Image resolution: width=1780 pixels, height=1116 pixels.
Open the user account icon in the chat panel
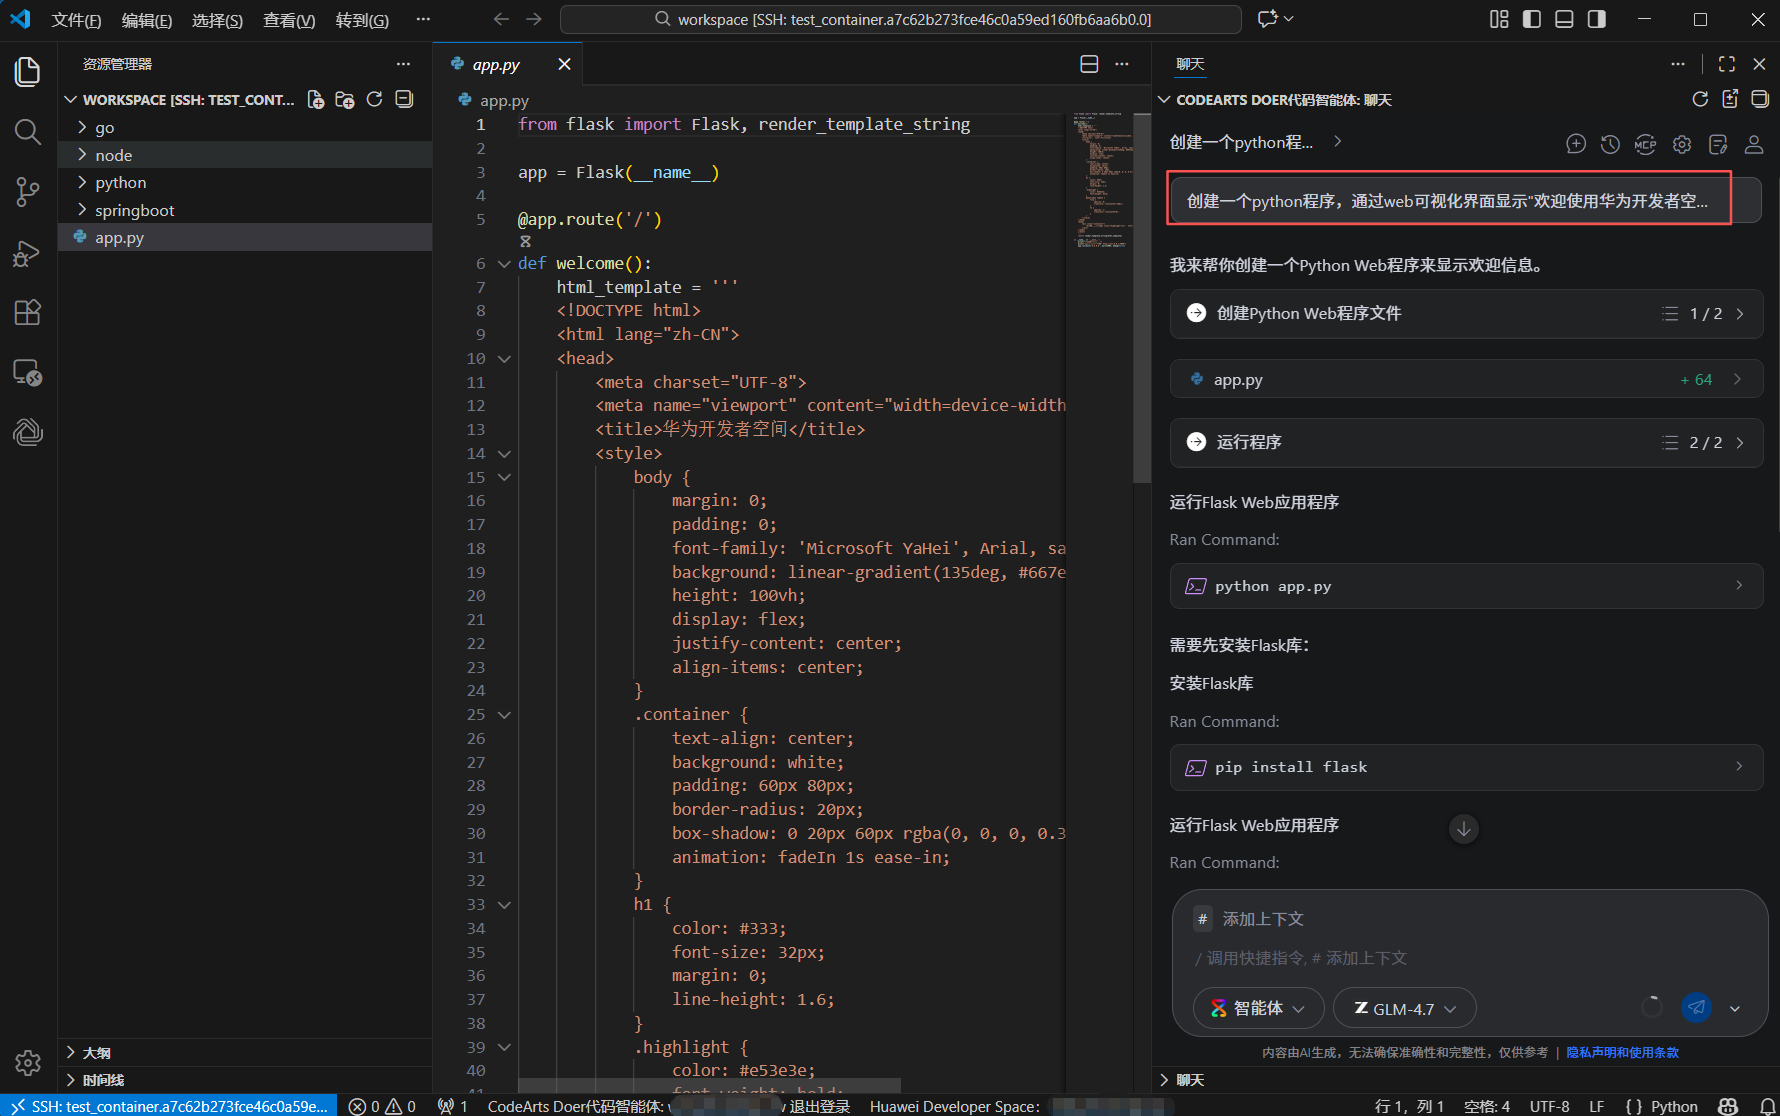[x=1754, y=144]
